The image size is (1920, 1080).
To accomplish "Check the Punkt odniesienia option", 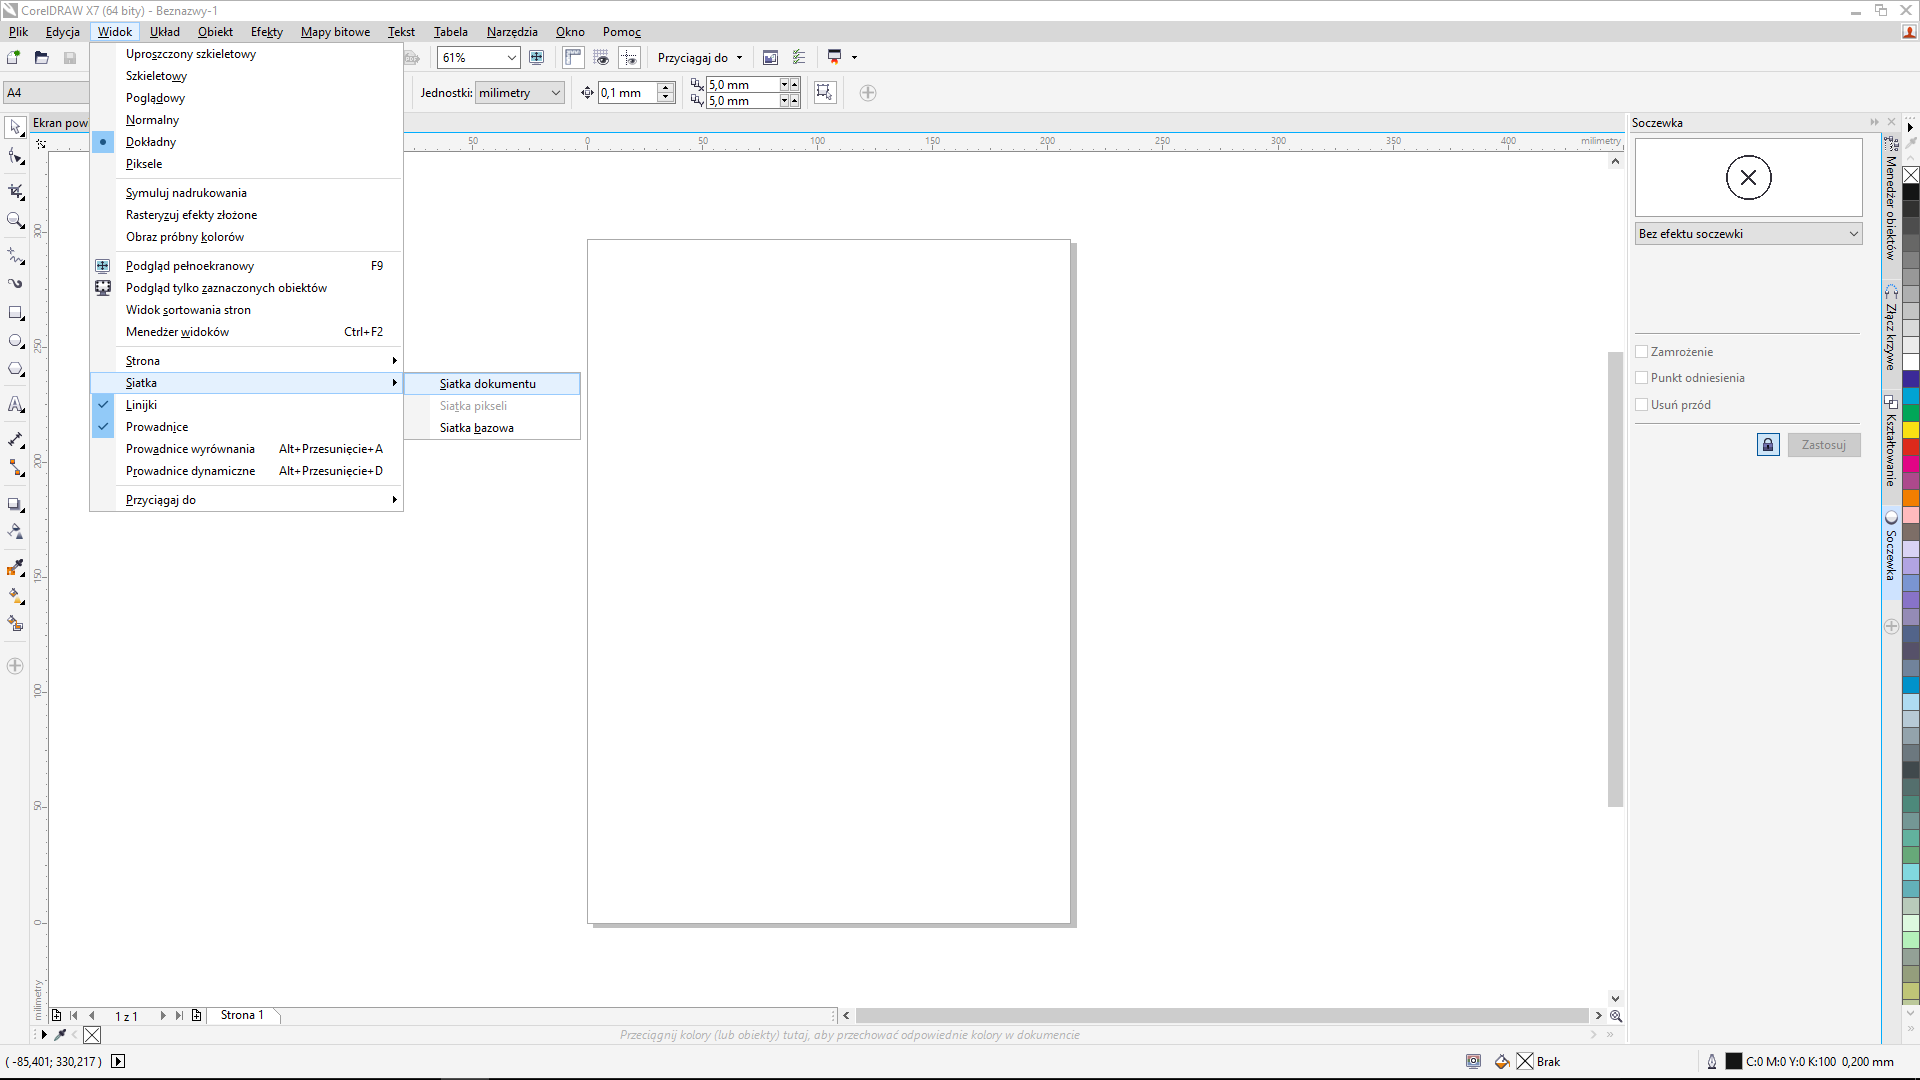I will (x=1641, y=378).
